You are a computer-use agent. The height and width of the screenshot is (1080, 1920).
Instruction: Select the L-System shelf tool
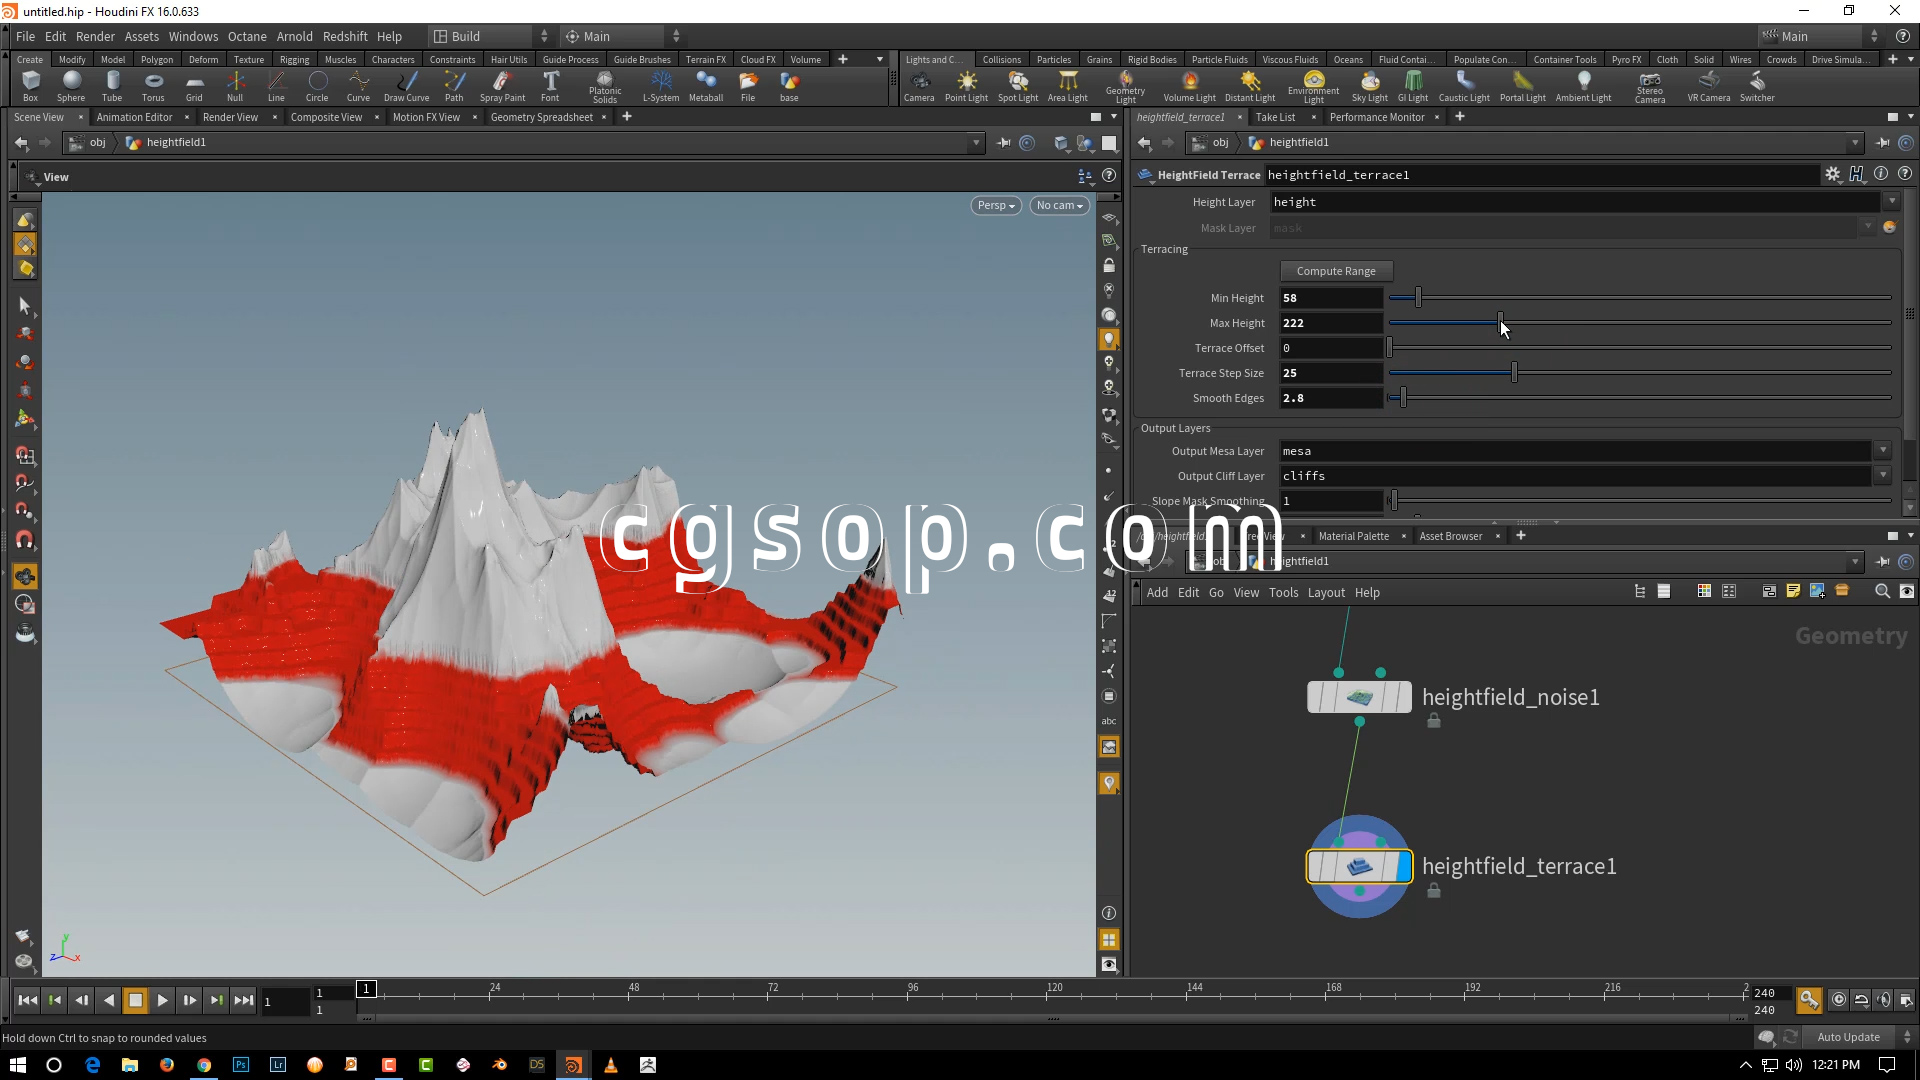coord(660,85)
